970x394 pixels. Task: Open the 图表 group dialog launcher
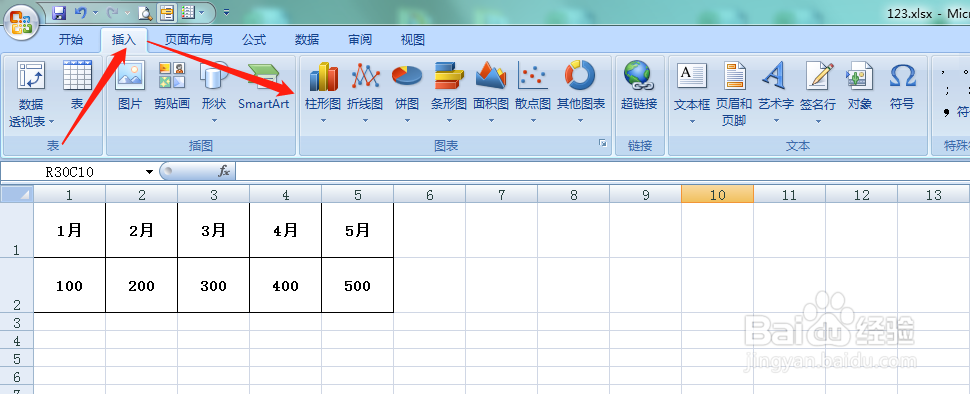[602, 143]
